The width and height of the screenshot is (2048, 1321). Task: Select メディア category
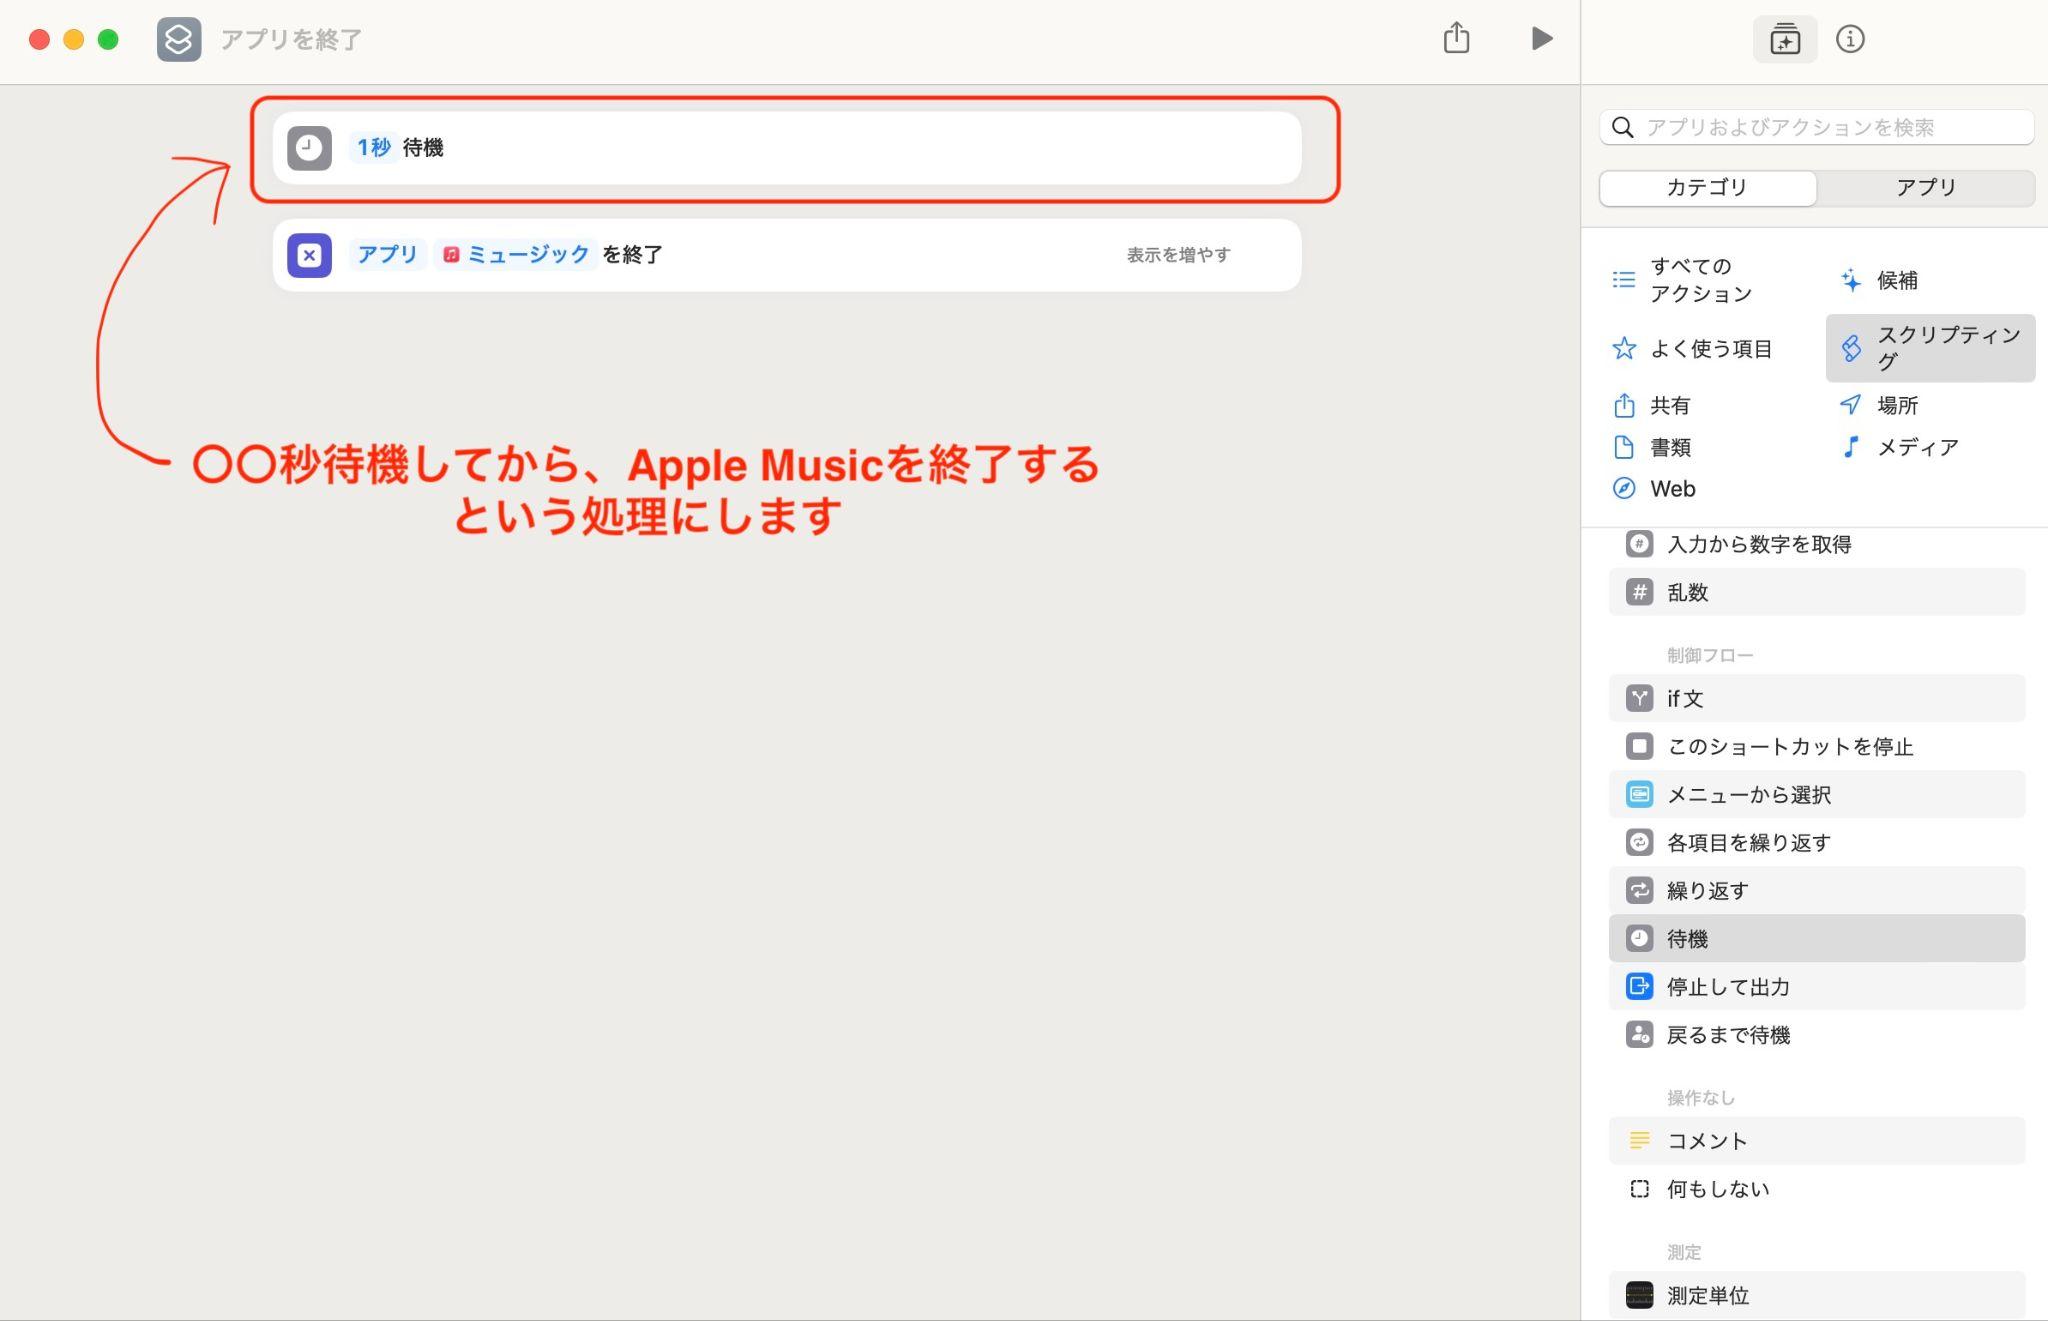[1900, 447]
